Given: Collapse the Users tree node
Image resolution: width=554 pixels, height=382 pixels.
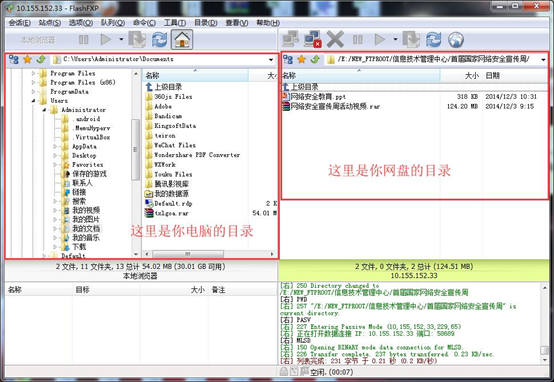Looking at the screenshot, I should tap(33, 101).
